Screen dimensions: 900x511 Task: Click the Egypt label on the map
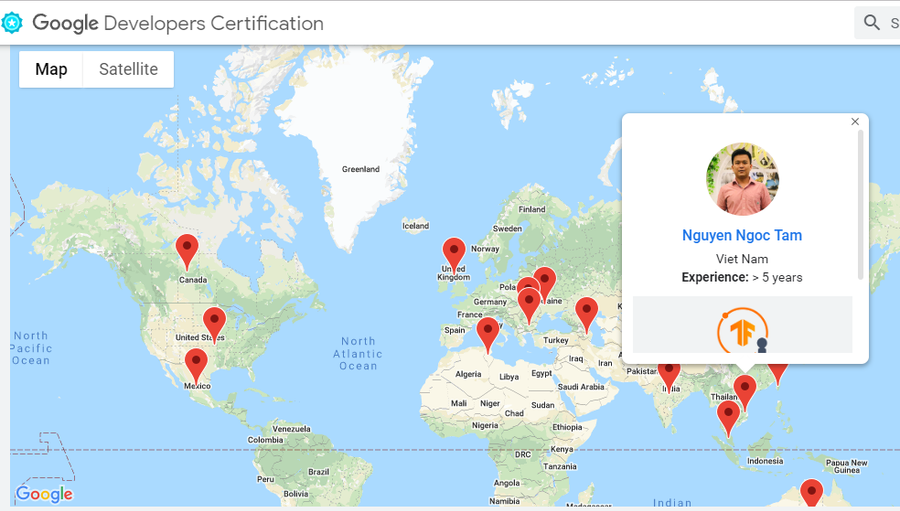tap(541, 373)
